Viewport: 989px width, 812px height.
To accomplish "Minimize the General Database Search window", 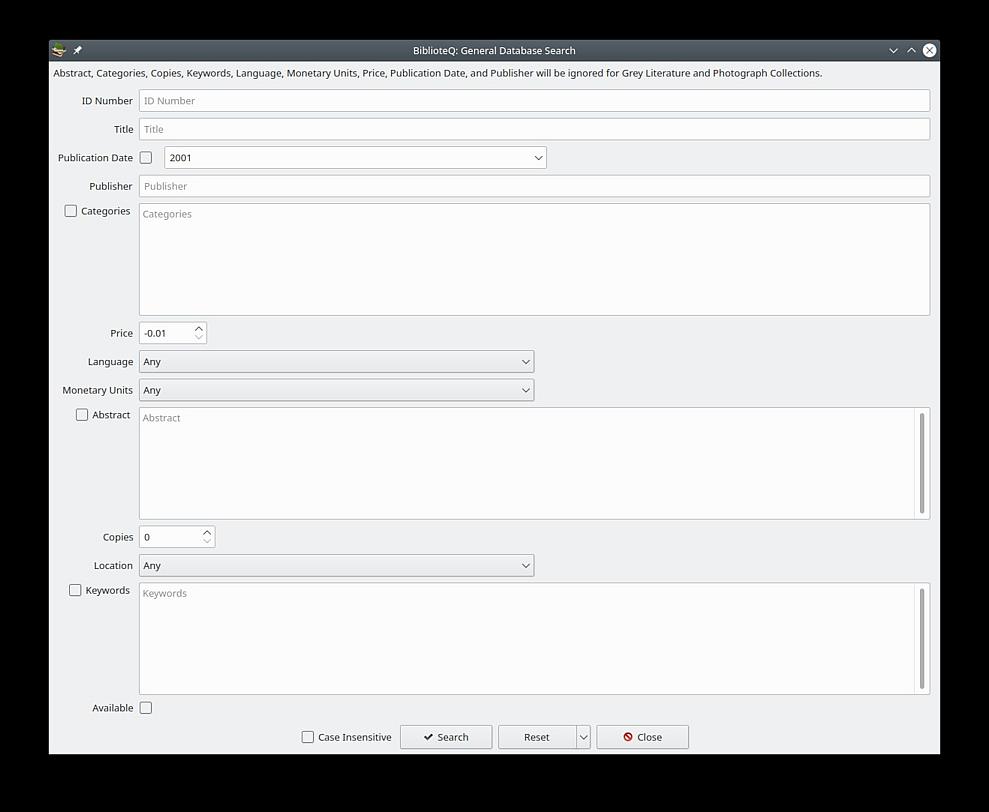I will point(893,50).
